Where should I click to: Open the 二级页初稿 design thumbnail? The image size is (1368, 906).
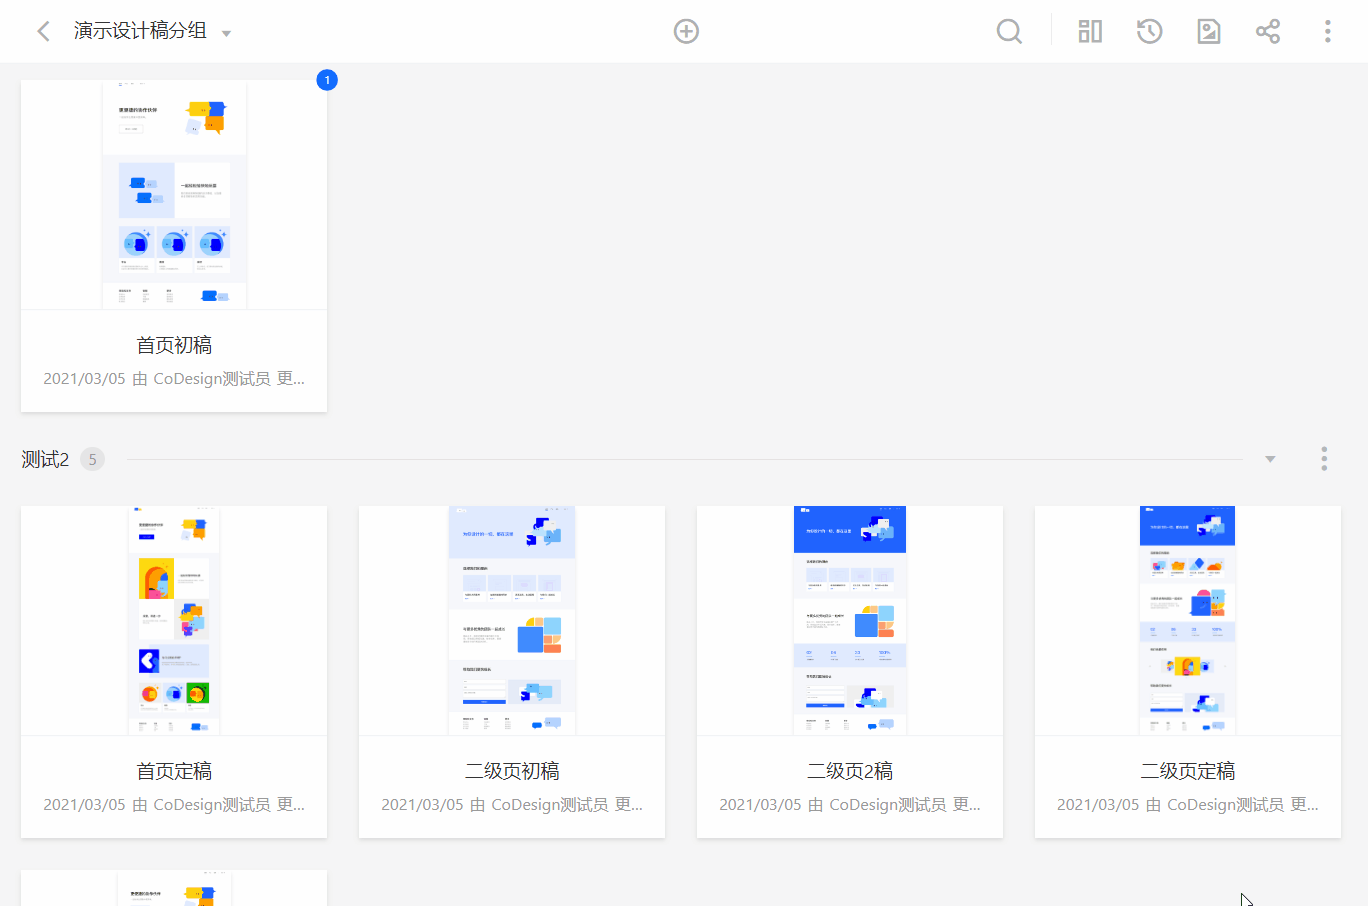tap(512, 620)
